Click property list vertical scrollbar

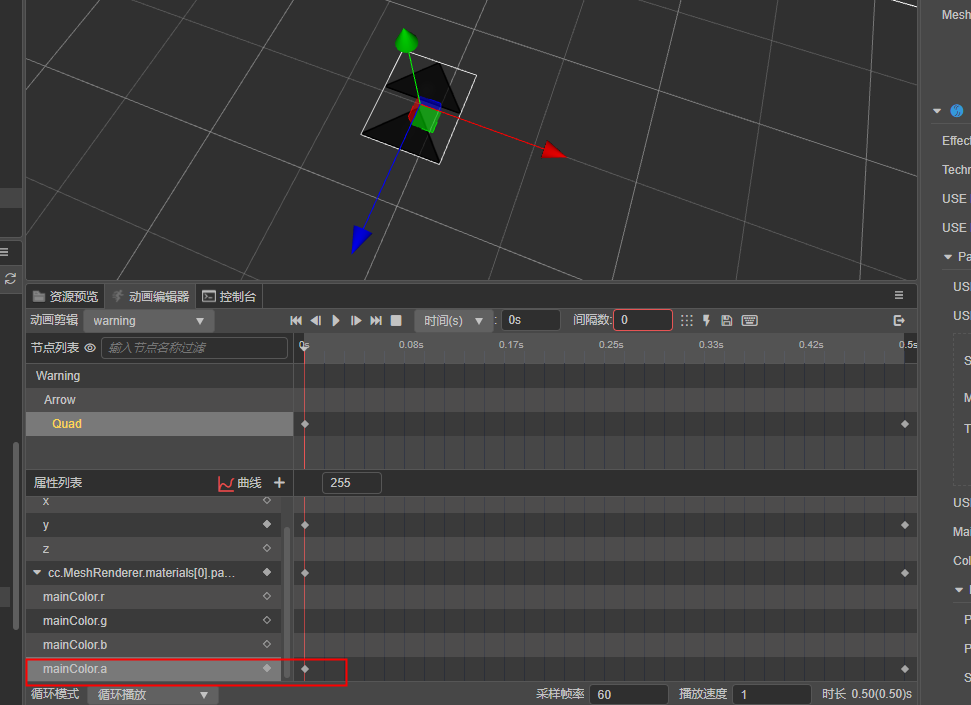287,601
